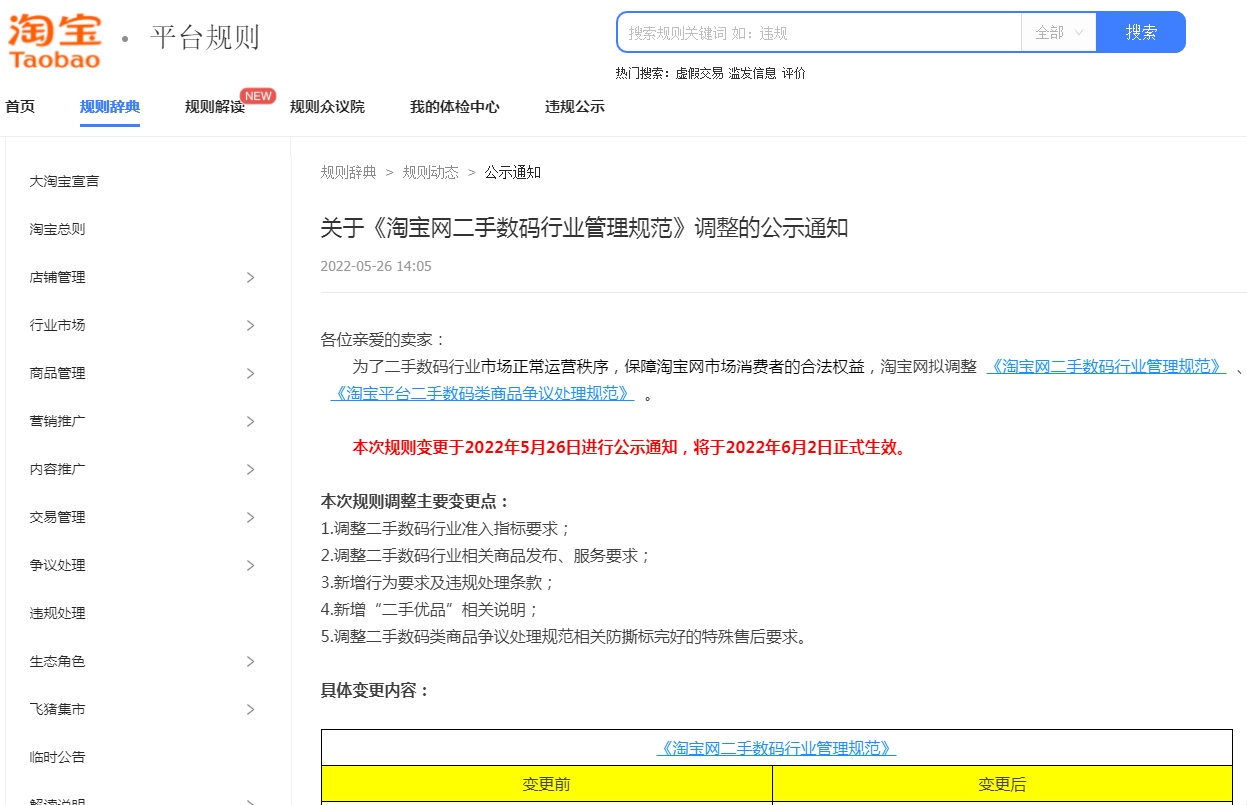The height and width of the screenshot is (805, 1247).
Task: Click the 搜索 button
Action: coord(1141,32)
